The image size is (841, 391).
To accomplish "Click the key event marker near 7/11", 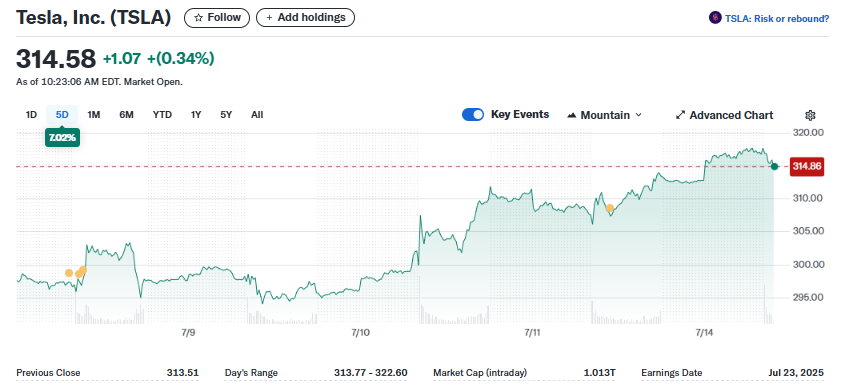I will click(x=610, y=208).
